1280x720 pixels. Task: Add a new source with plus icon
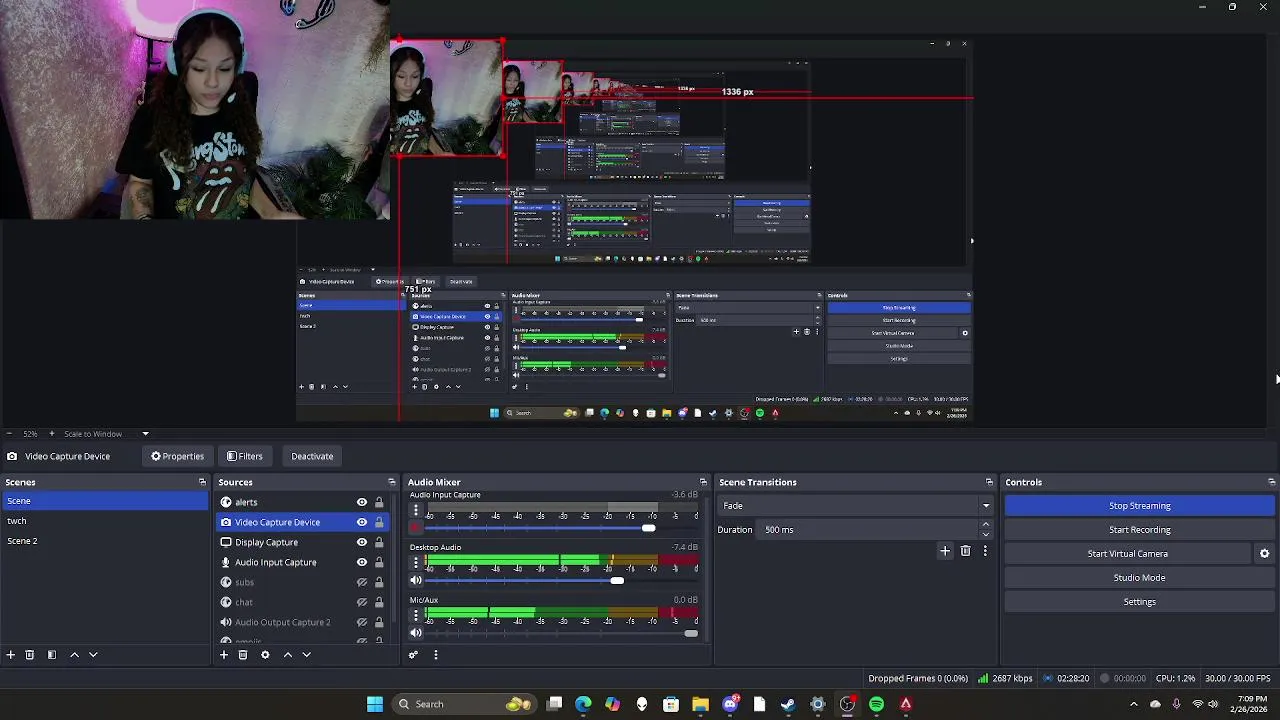[224, 655]
